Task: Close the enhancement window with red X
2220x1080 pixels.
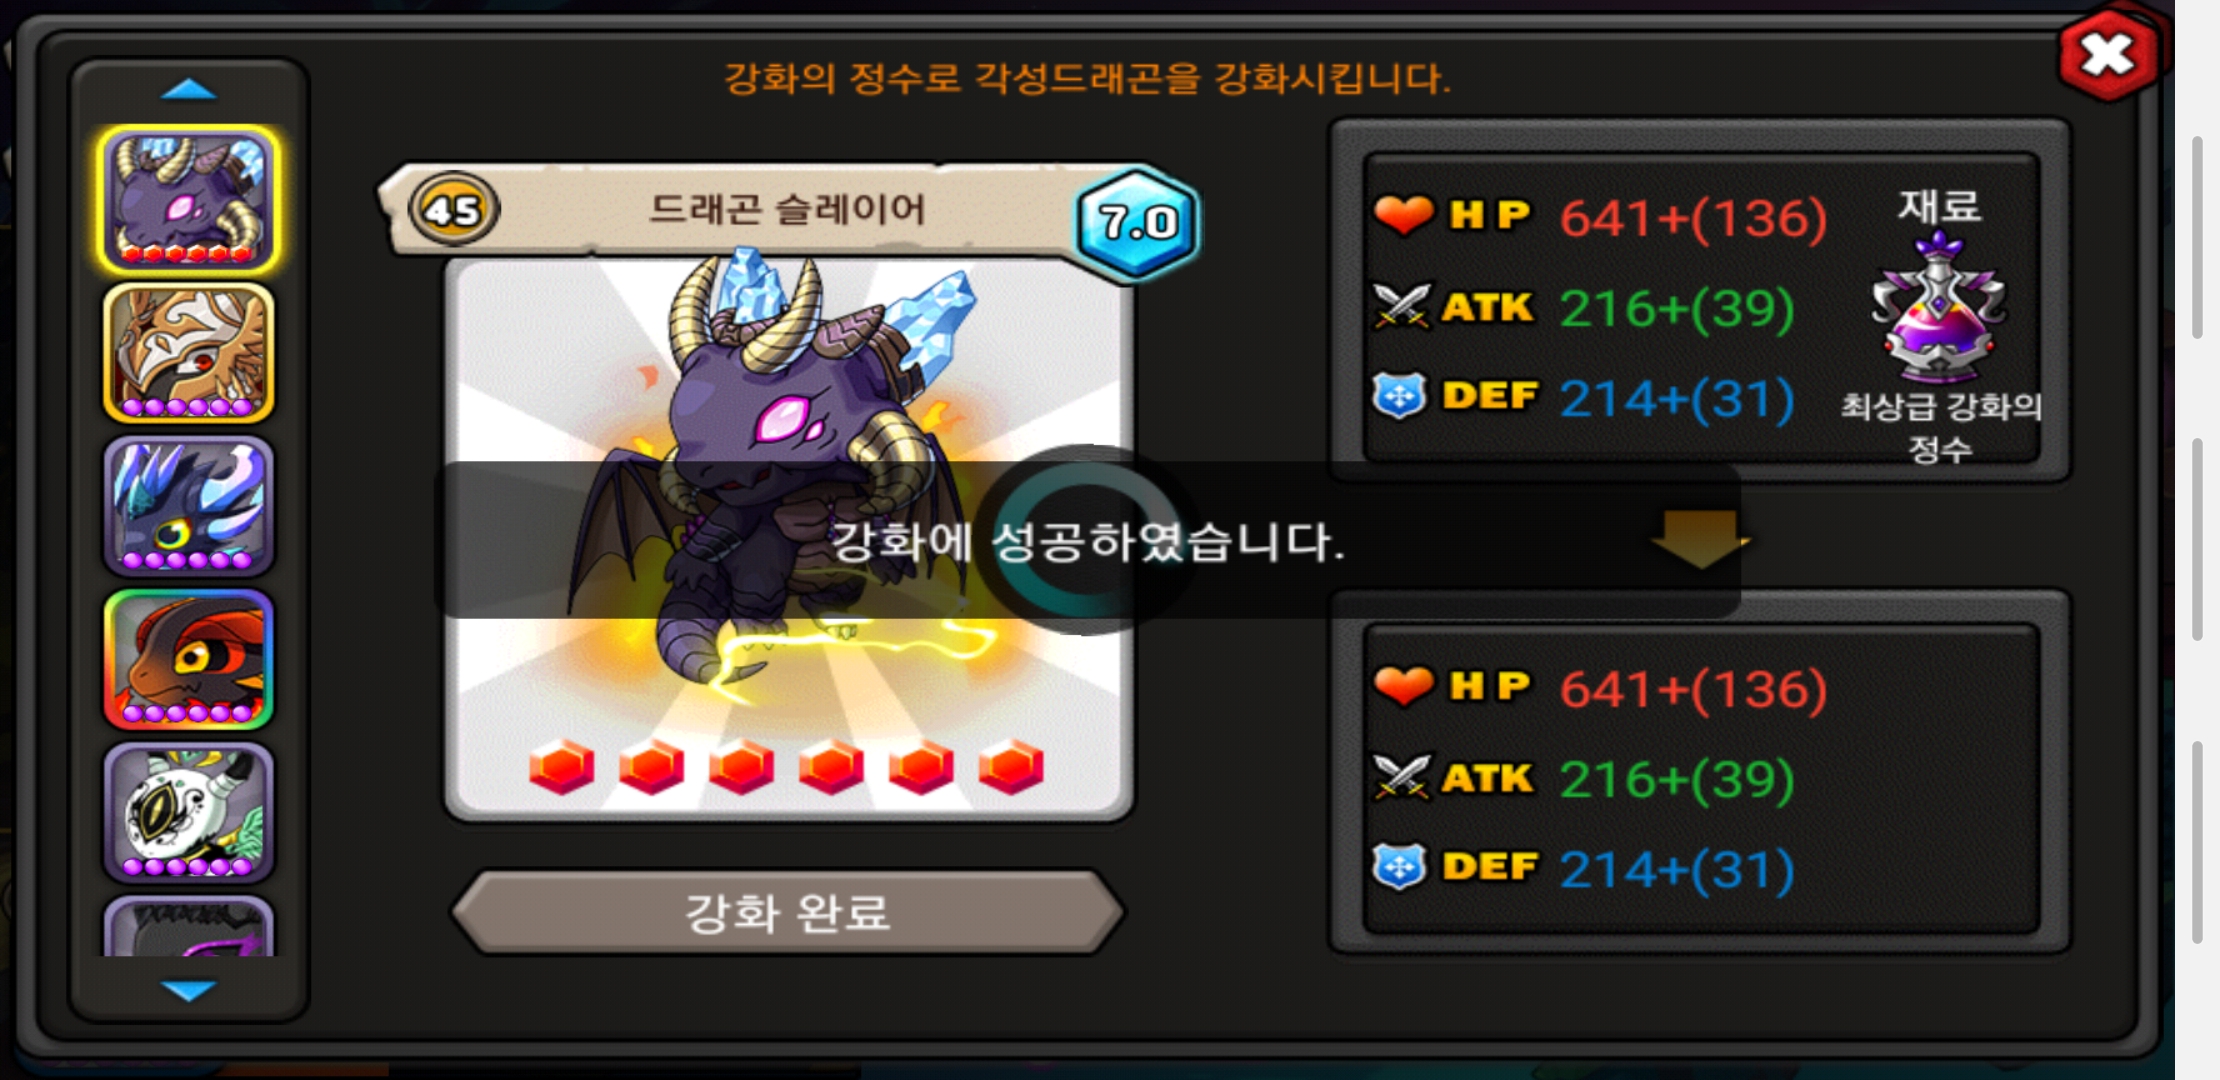Action: (x=2108, y=55)
